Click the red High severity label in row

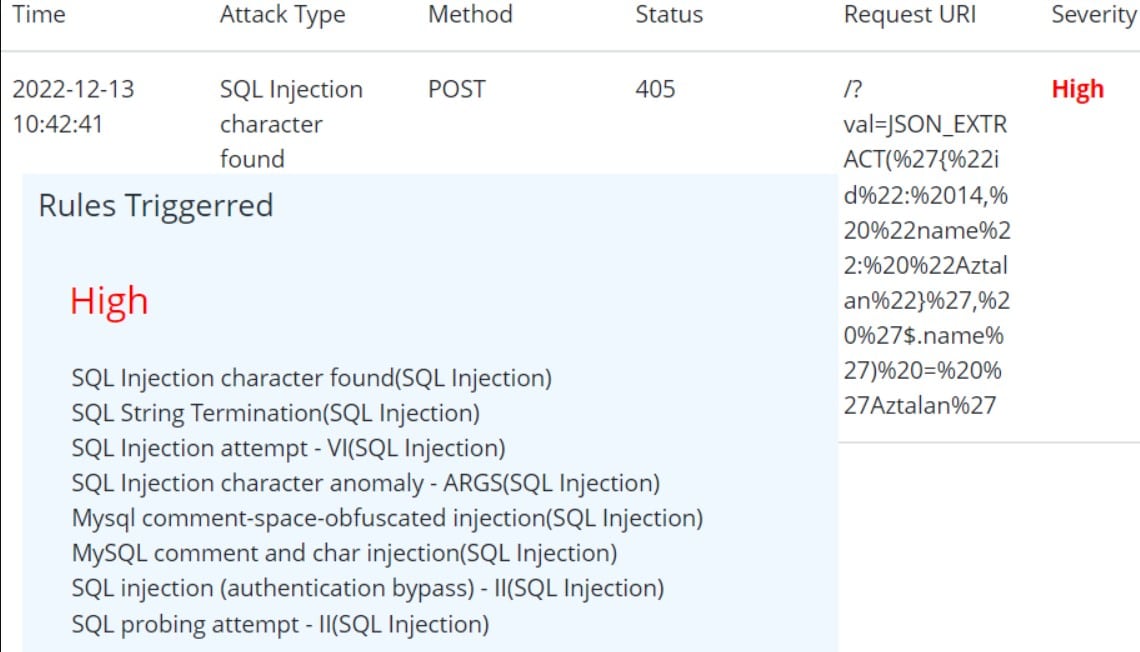[1077, 89]
